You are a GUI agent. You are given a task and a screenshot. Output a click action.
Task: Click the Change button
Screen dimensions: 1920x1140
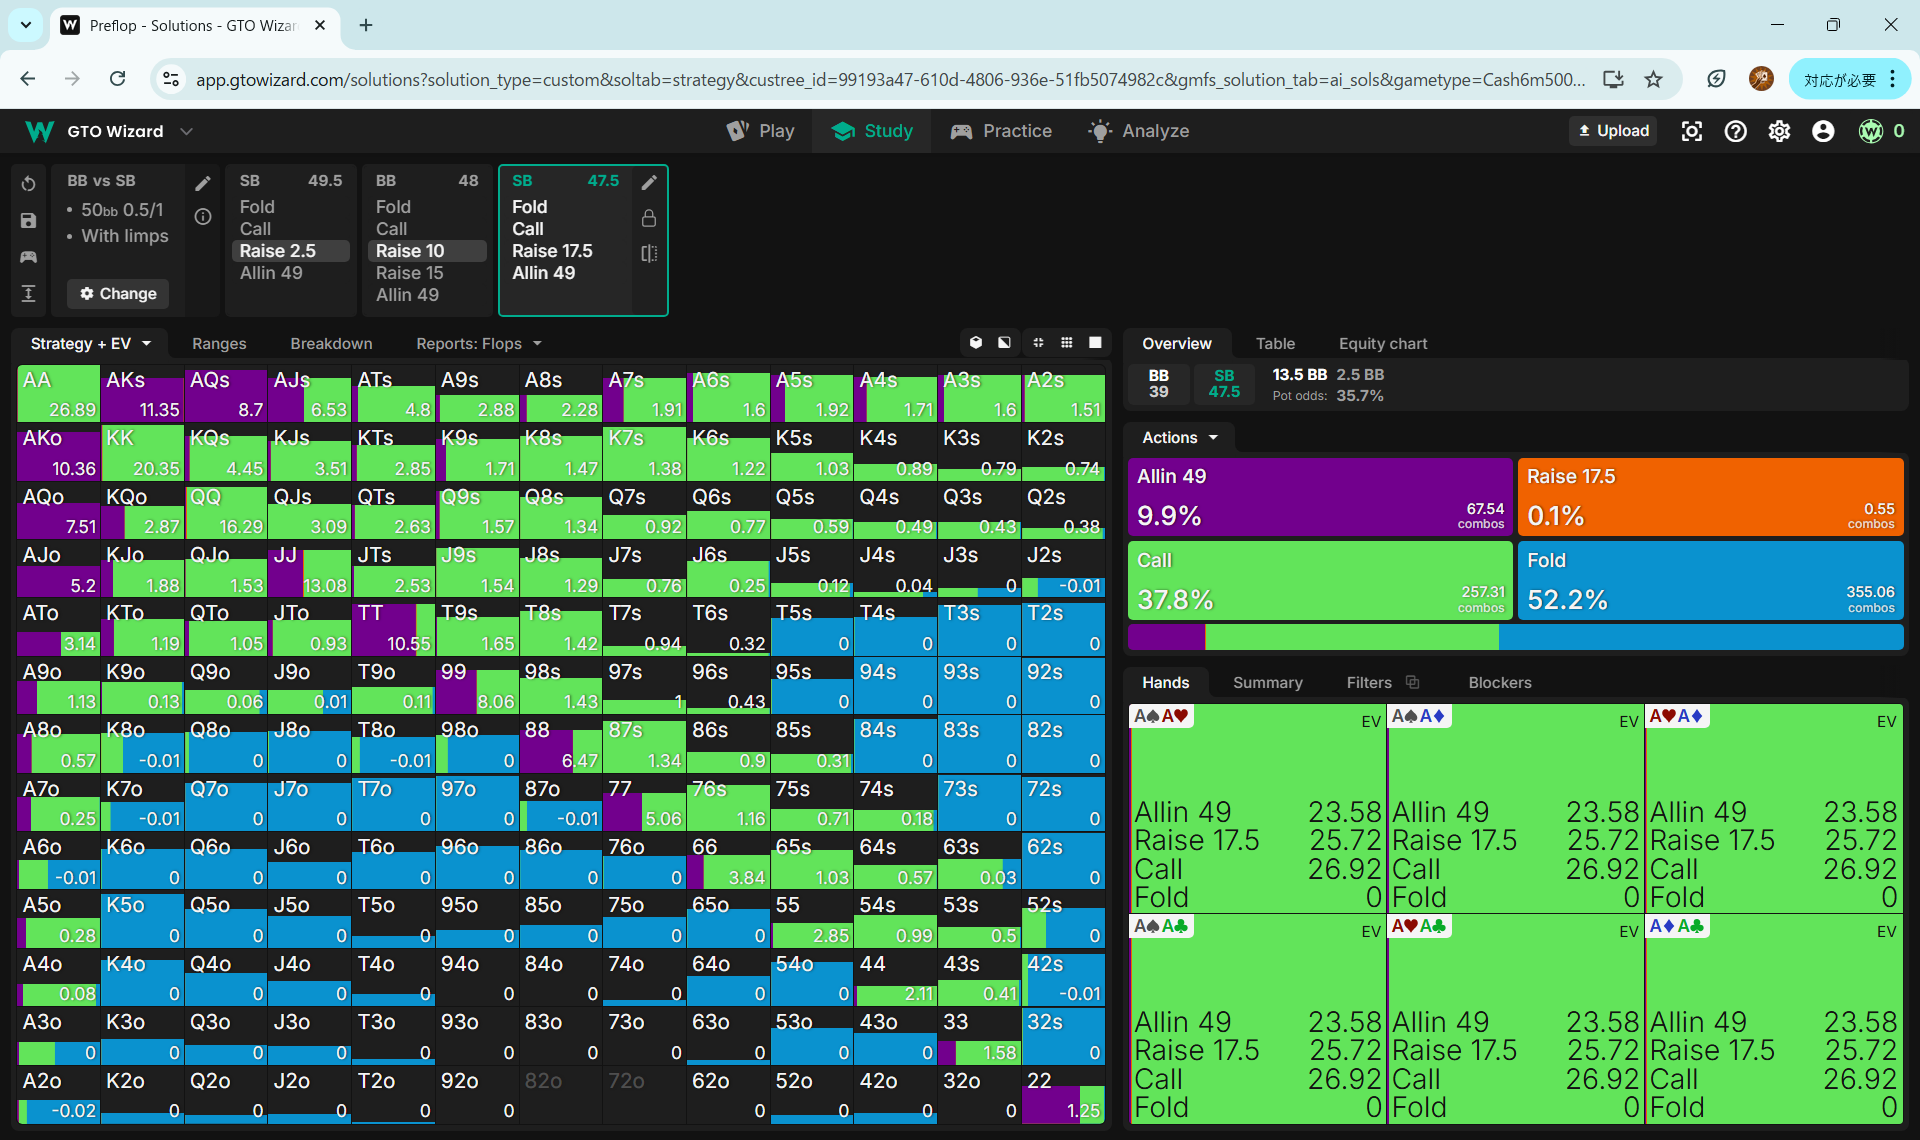[x=118, y=294]
